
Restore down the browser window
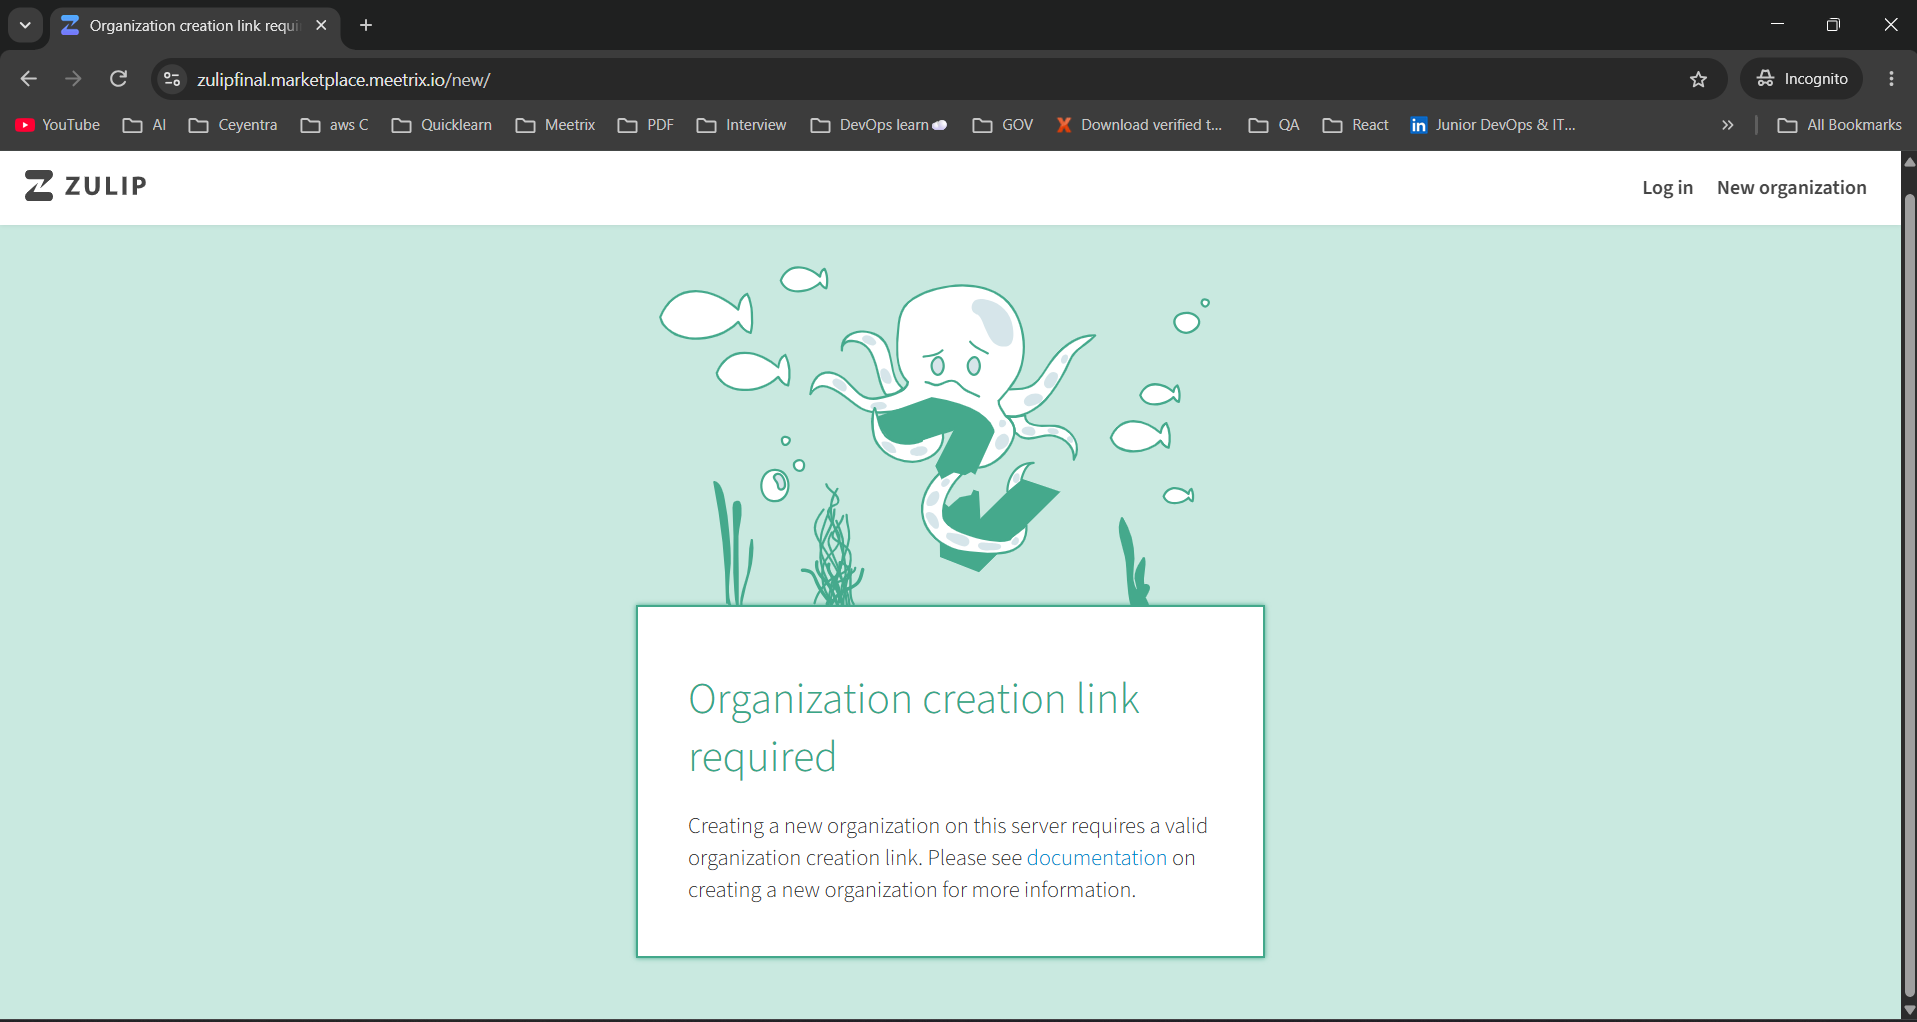(1833, 25)
